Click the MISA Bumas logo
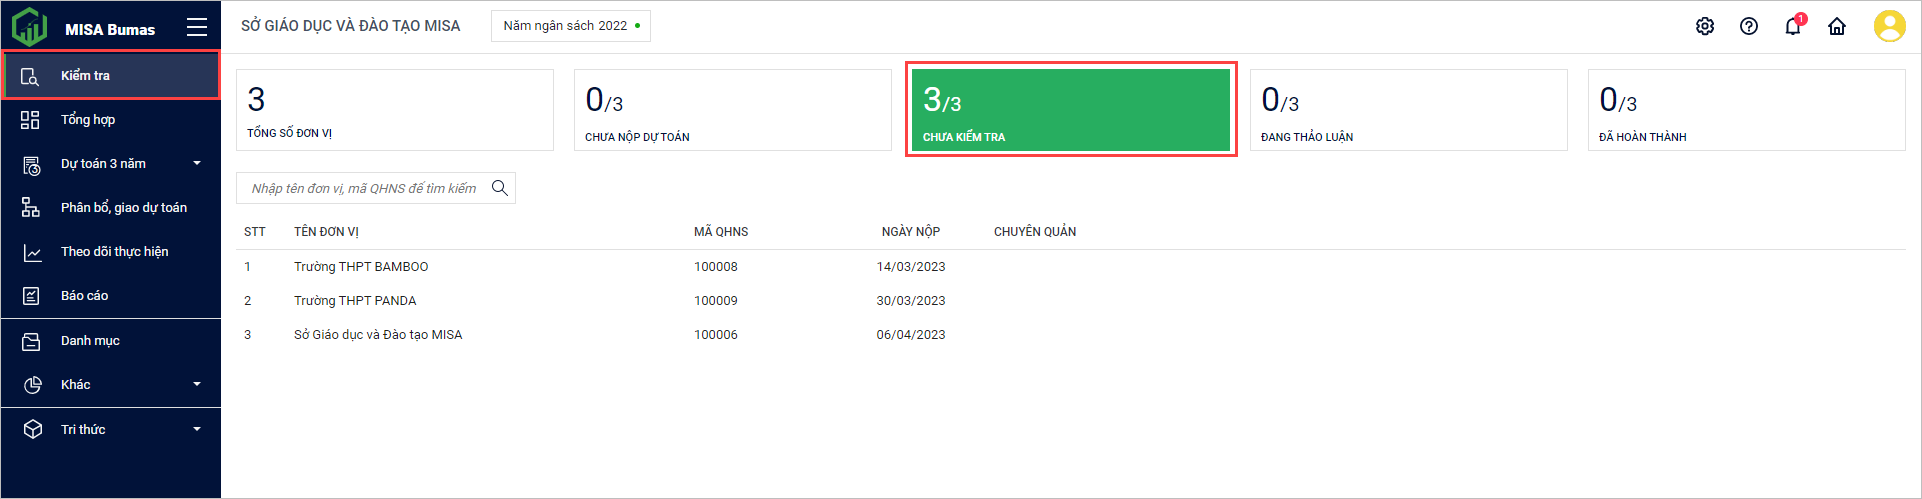This screenshot has height=499, width=1922. tap(30, 27)
